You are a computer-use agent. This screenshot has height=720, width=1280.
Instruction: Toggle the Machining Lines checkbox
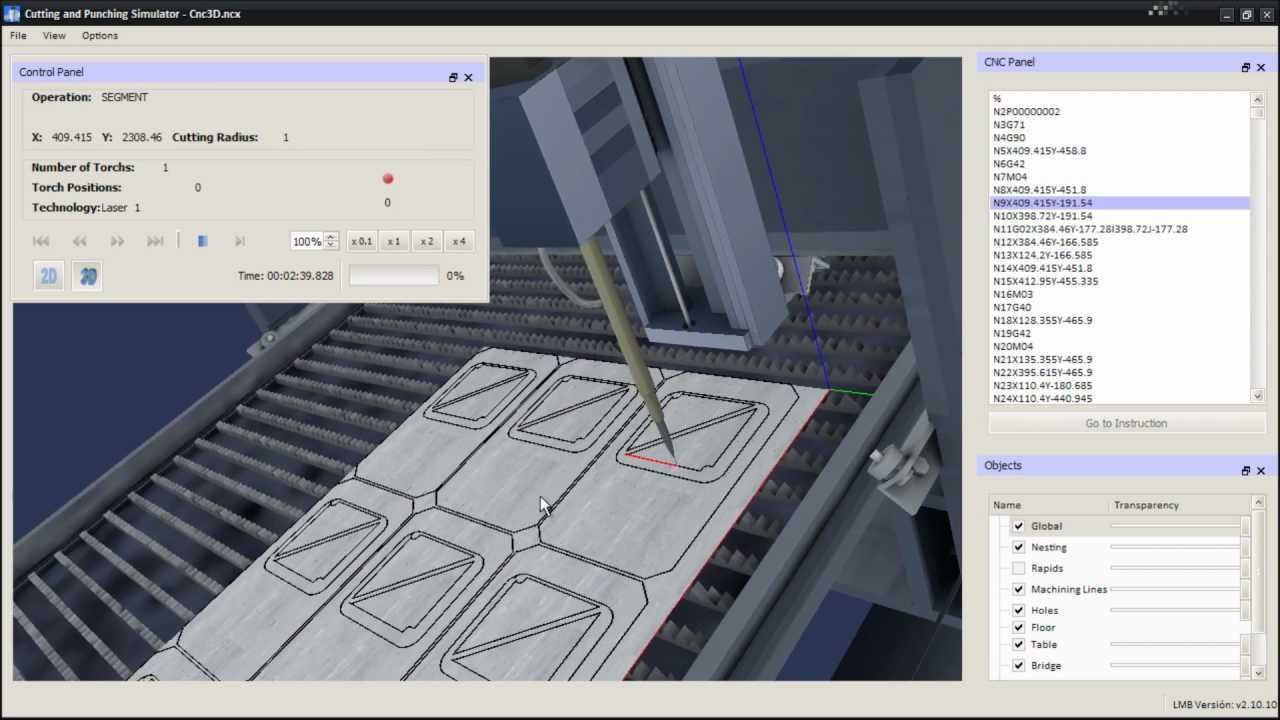point(1018,589)
